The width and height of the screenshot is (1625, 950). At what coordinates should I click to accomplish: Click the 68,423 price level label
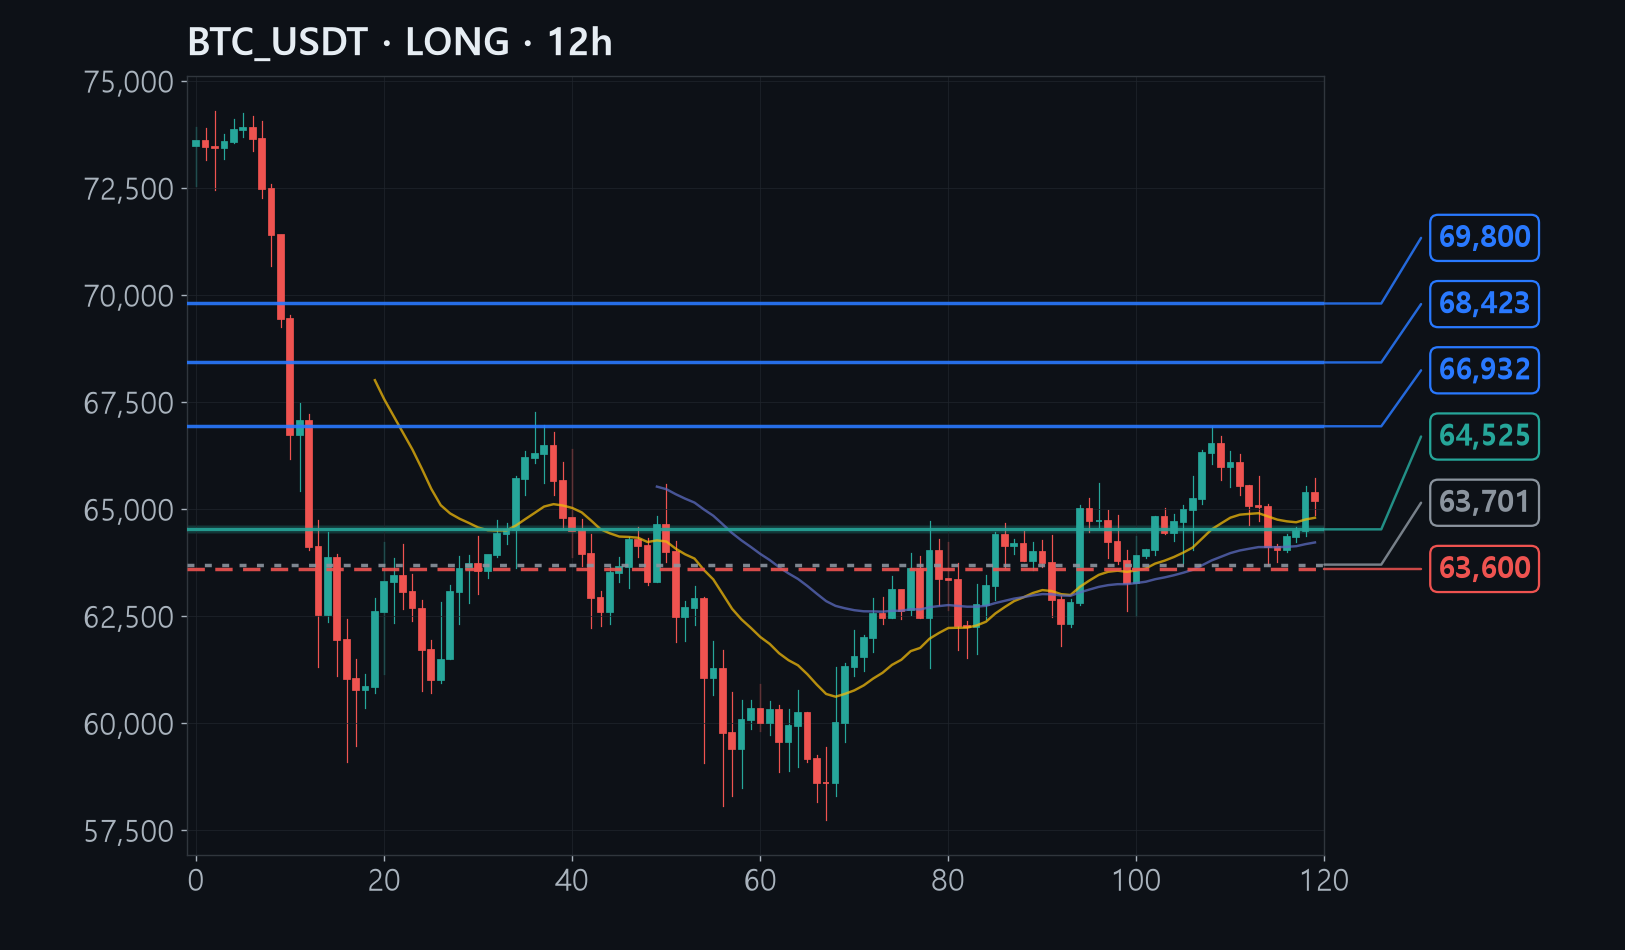(x=1484, y=304)
